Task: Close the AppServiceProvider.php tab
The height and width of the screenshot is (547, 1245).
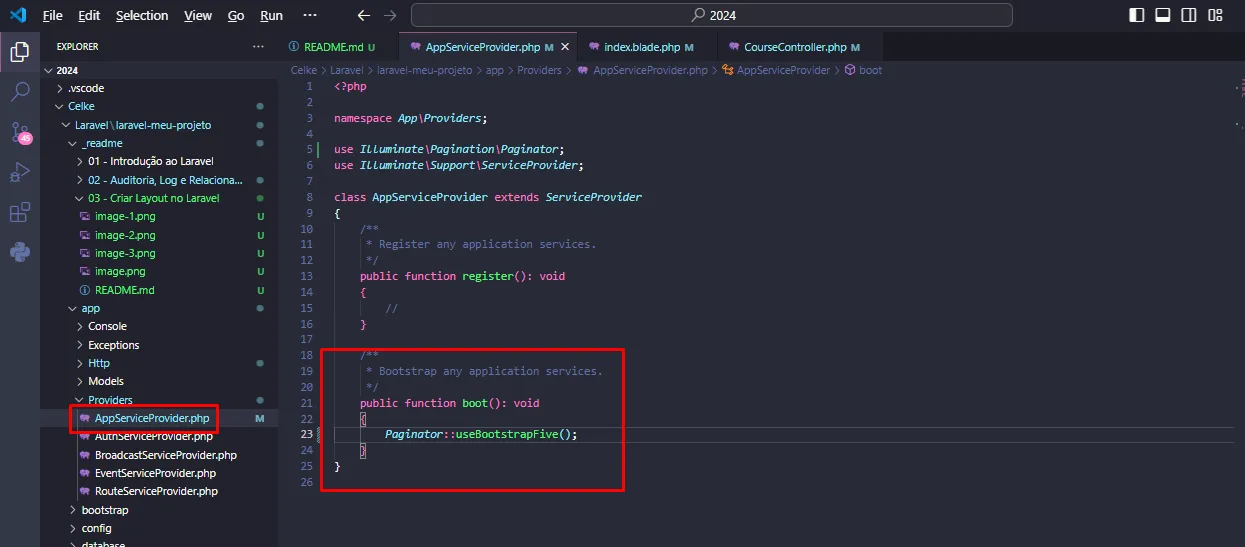Action: tap(565, 47)
